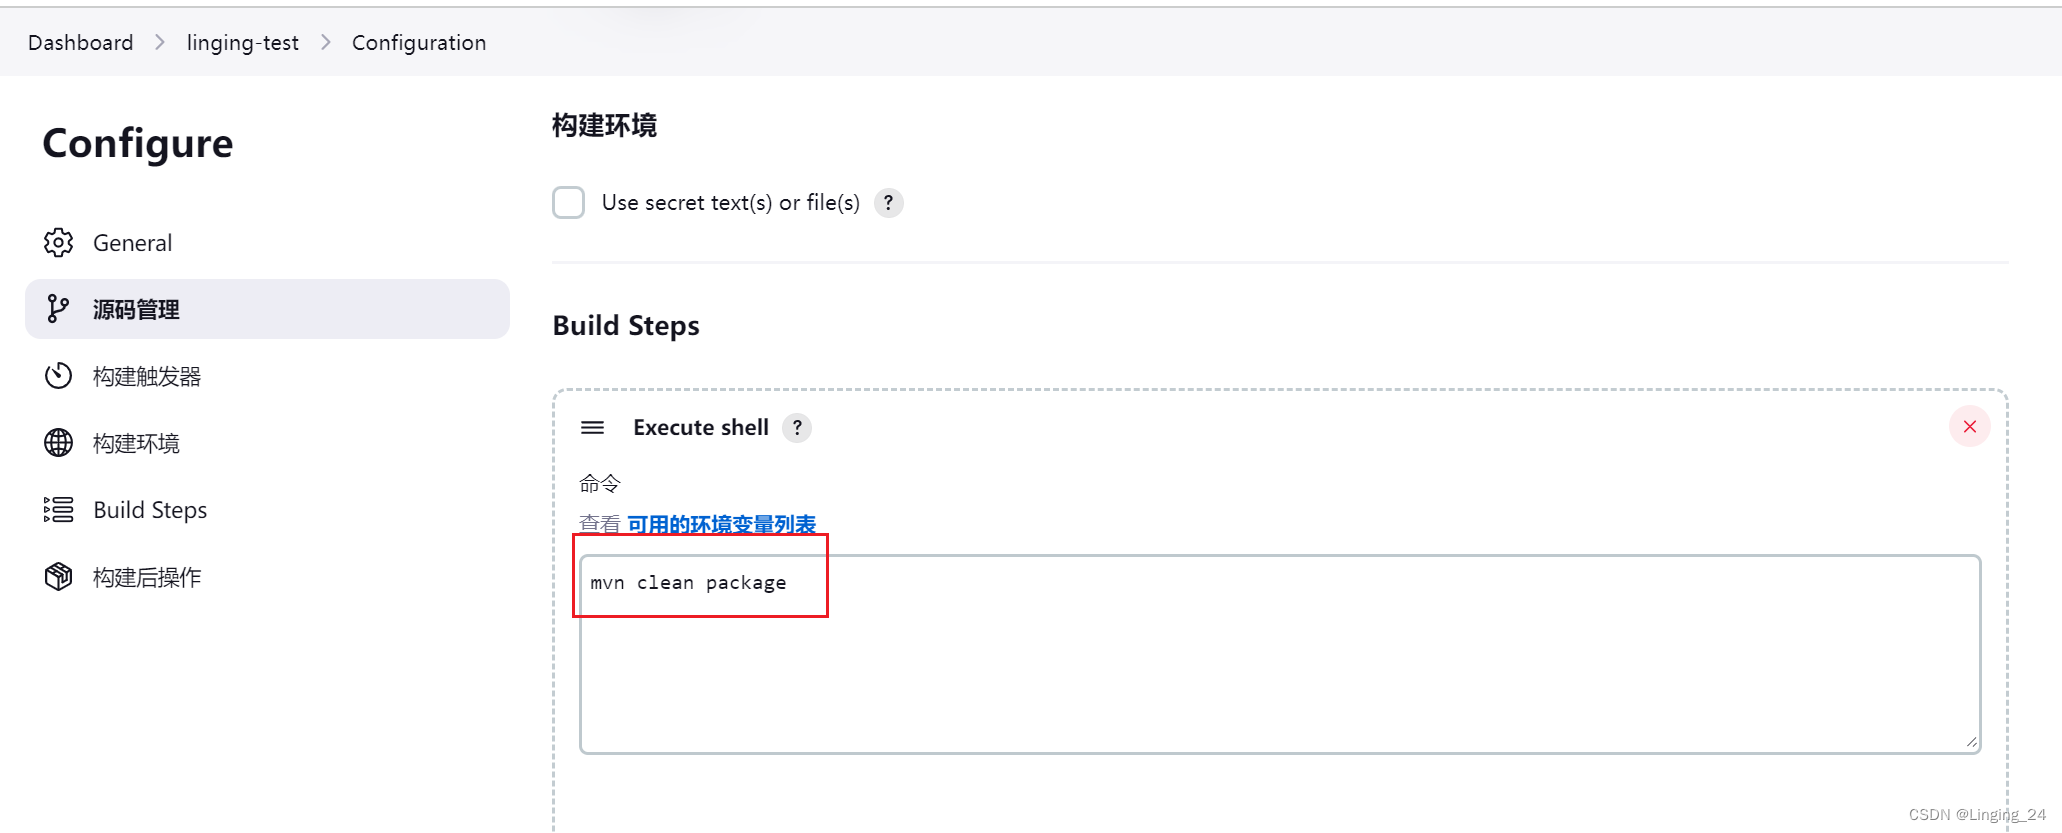The image size is (2062, 833).
Task: Click the 构建后操作 package icon
Action: pos(58,577)
